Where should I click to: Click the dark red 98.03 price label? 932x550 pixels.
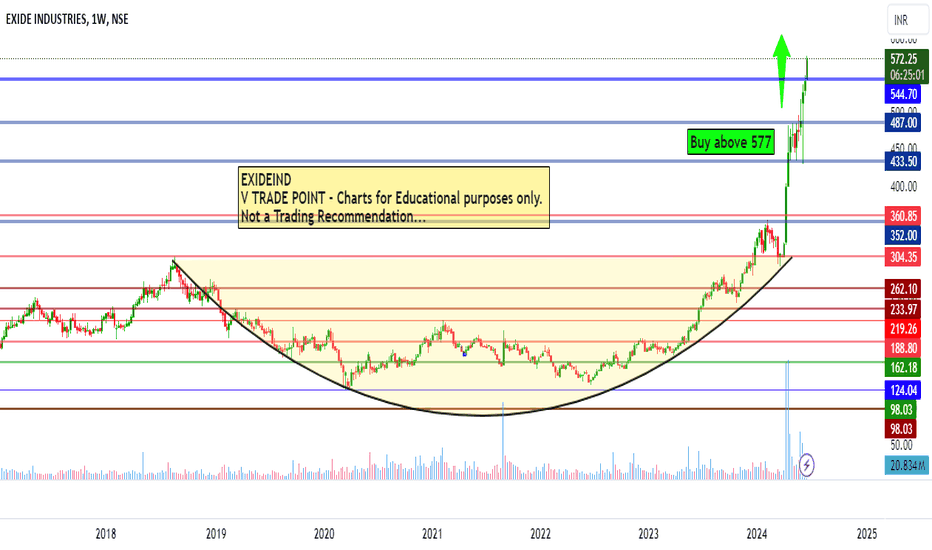tap(900, 429)
